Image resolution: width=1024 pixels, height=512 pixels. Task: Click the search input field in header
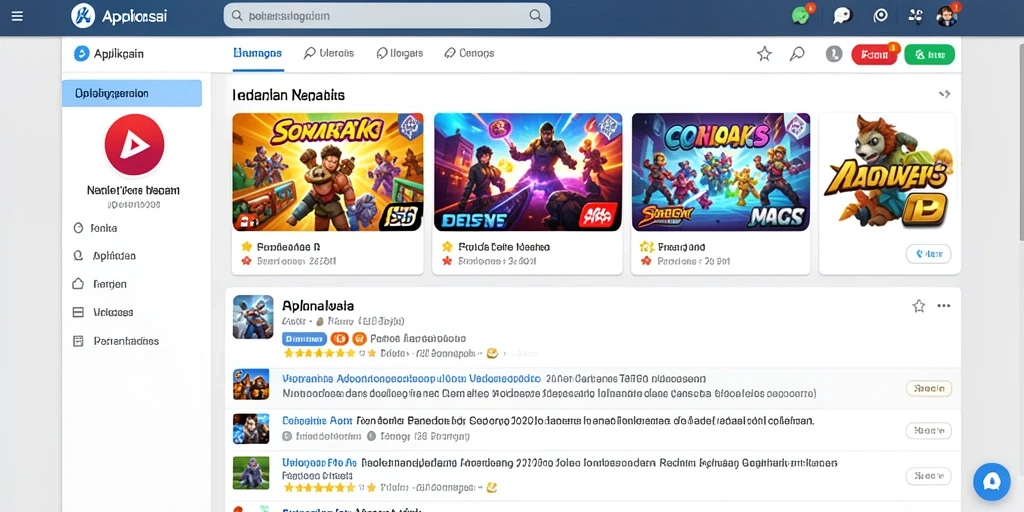coord(387,16)
